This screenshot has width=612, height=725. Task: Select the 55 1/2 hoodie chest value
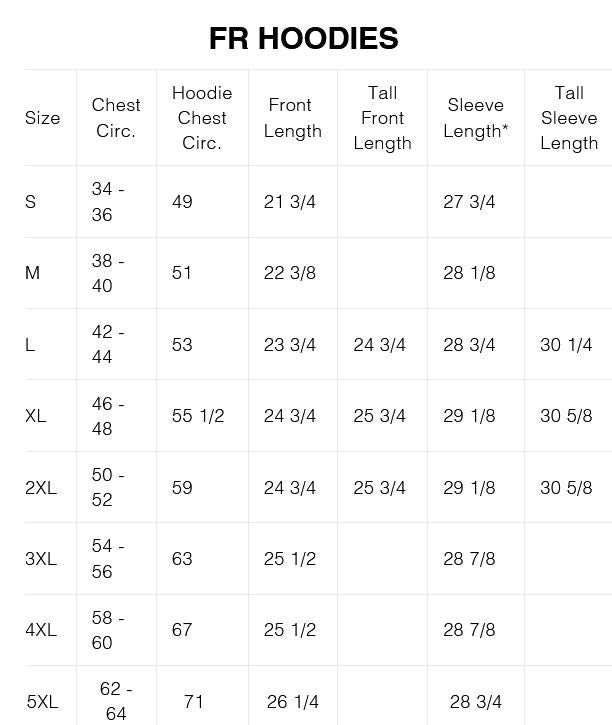pos(198,416)
